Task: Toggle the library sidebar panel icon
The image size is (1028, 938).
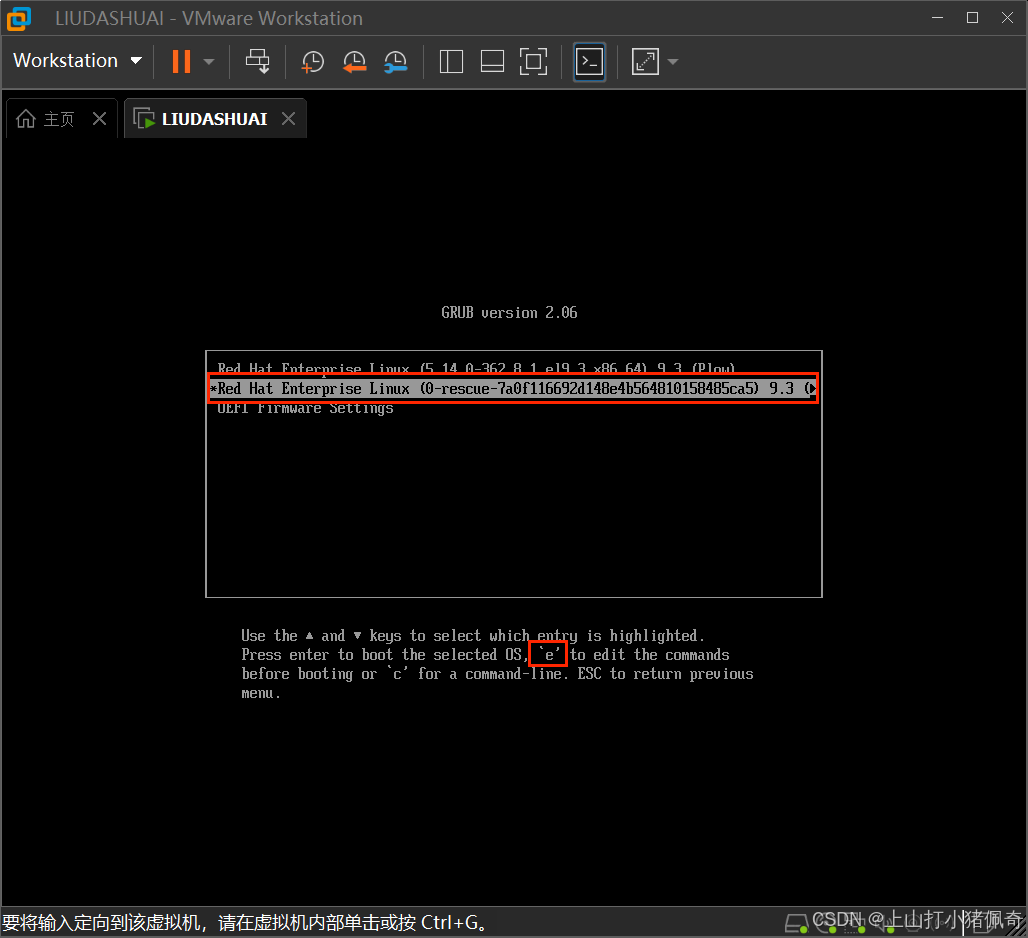Action: [x=451, y=62]
